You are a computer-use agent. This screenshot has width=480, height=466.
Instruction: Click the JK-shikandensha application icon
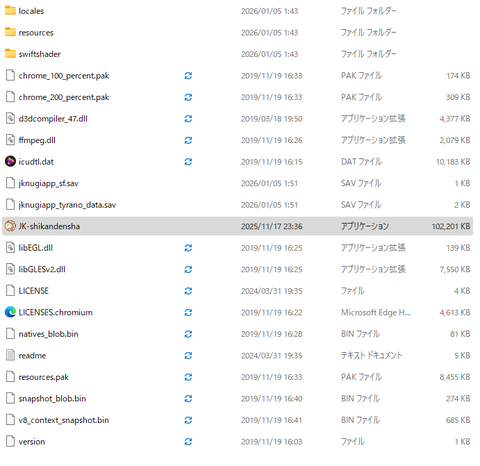(x=10, y=226)
